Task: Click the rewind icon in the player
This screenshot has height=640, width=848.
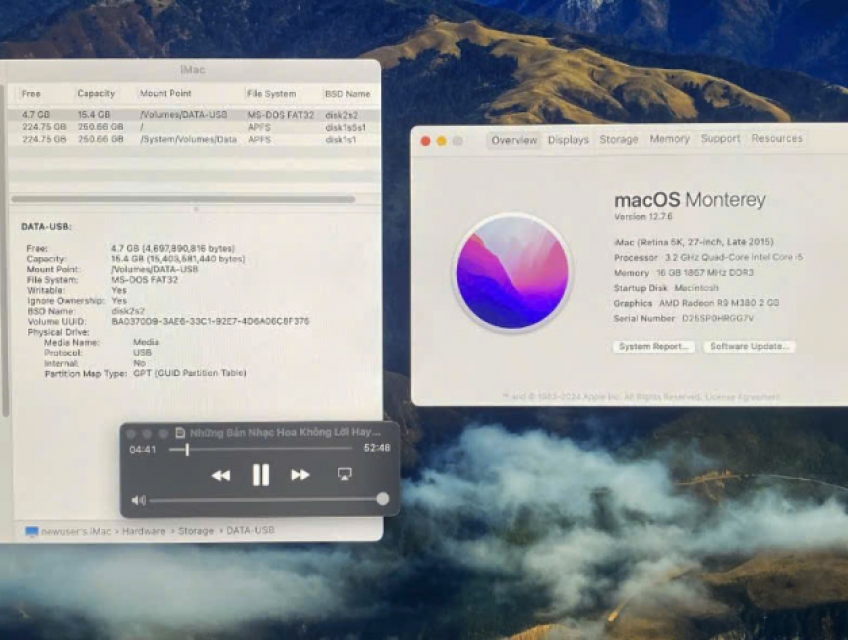Action: point(221,475)
